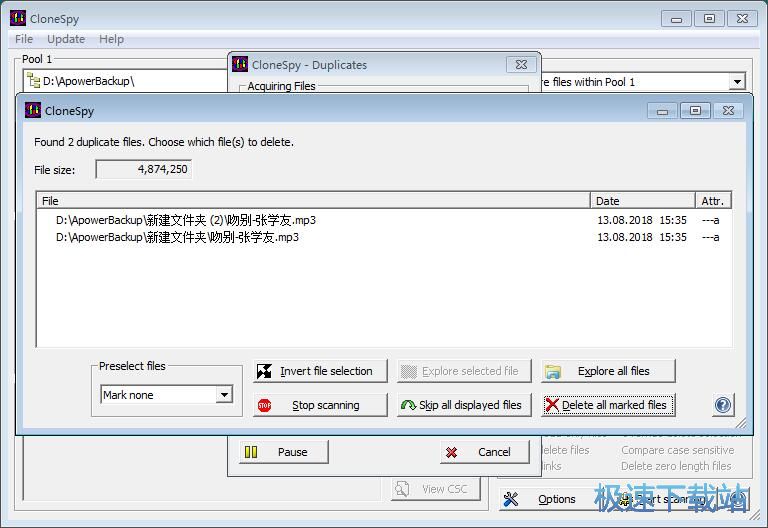Click the red stop sign icon
The width and height of the screenshot is (768, 528).
[x=264, y=406]
